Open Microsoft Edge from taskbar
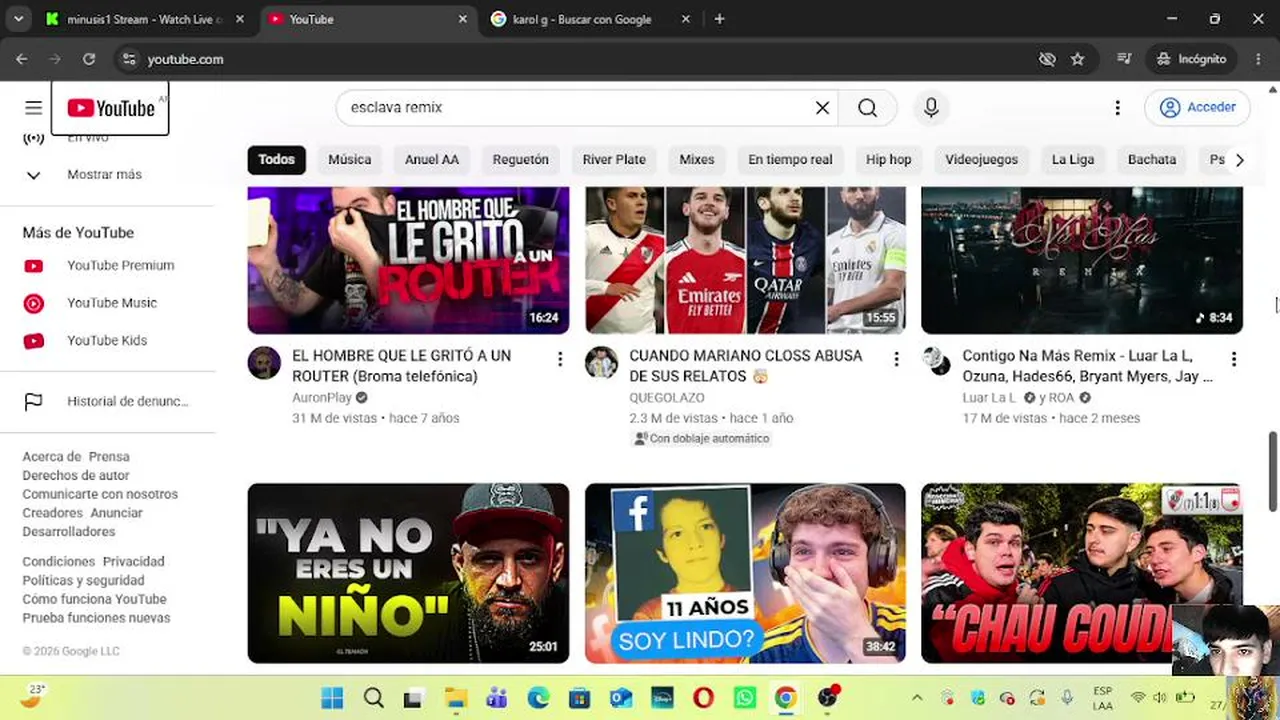Screen dimensions: 1280x720 pyautogui.click(x=538, y=698)
